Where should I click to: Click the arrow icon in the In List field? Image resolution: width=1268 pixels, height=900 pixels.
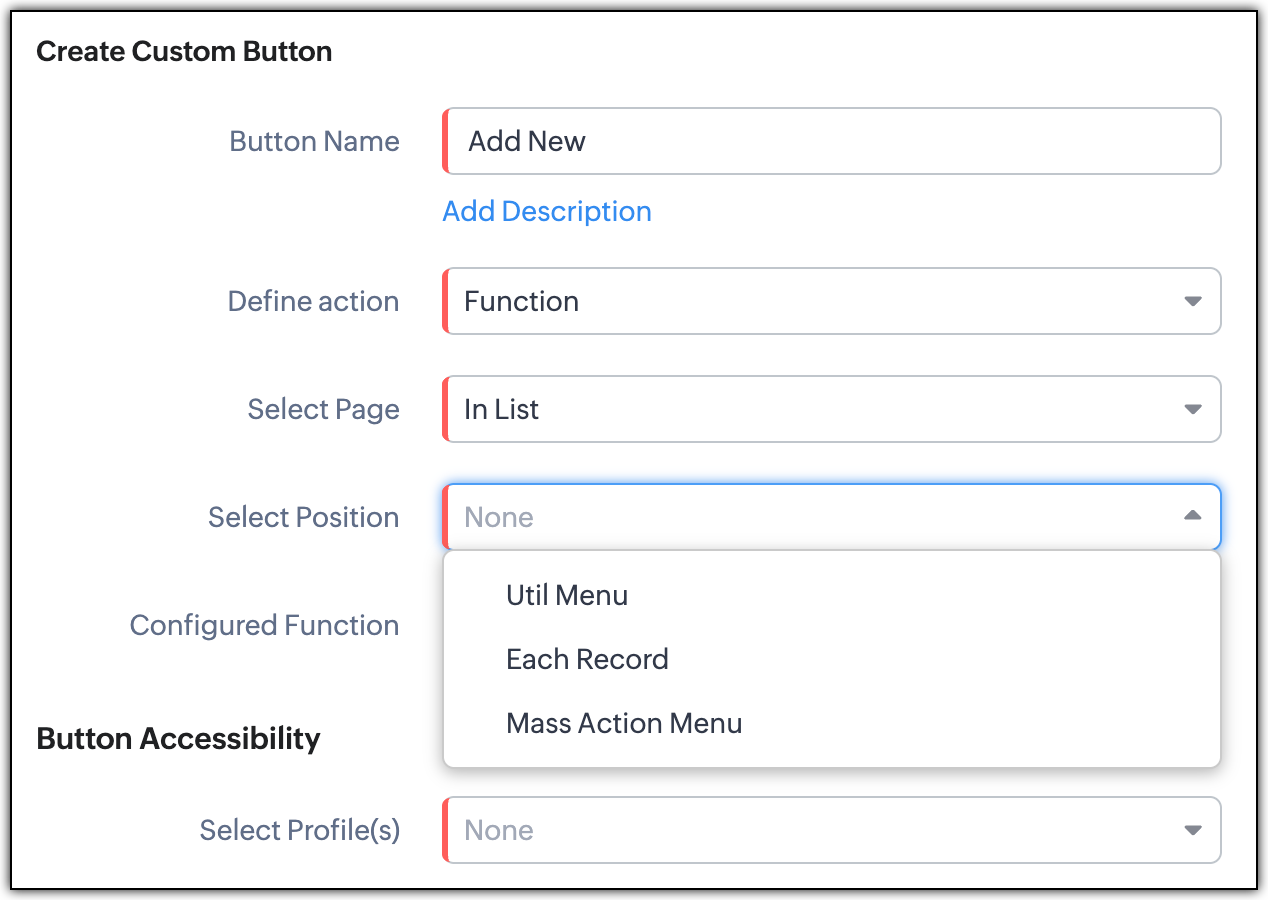coord(1192,409)
